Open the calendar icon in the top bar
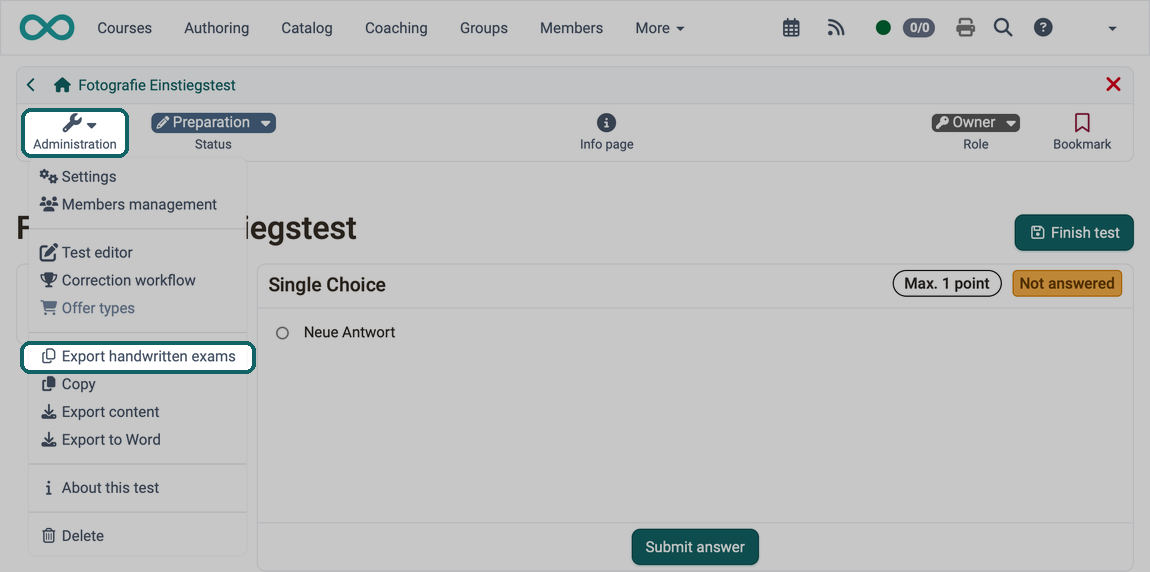Viewport: 1150px width, 572px height. point(791,28)
